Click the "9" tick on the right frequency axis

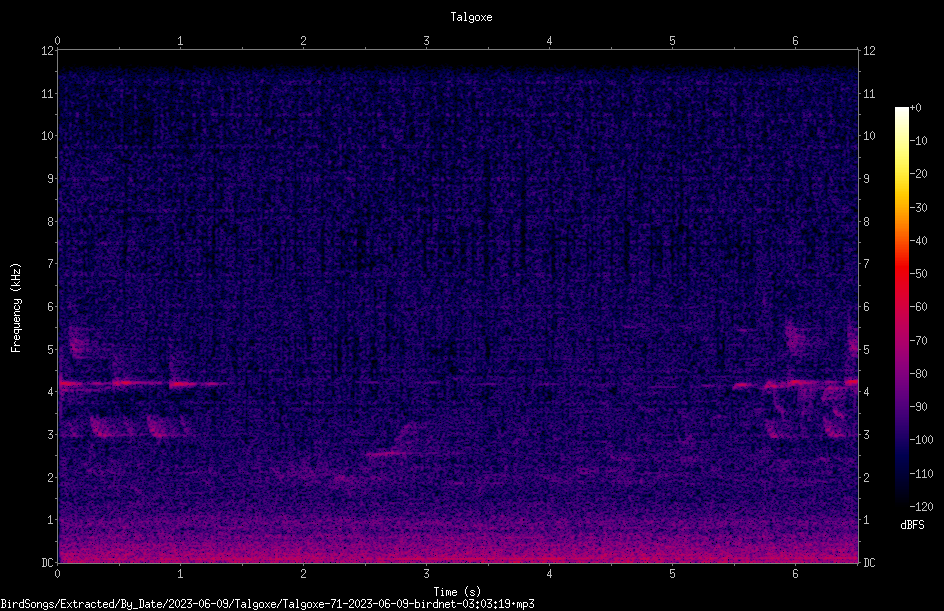pos(866,179)
